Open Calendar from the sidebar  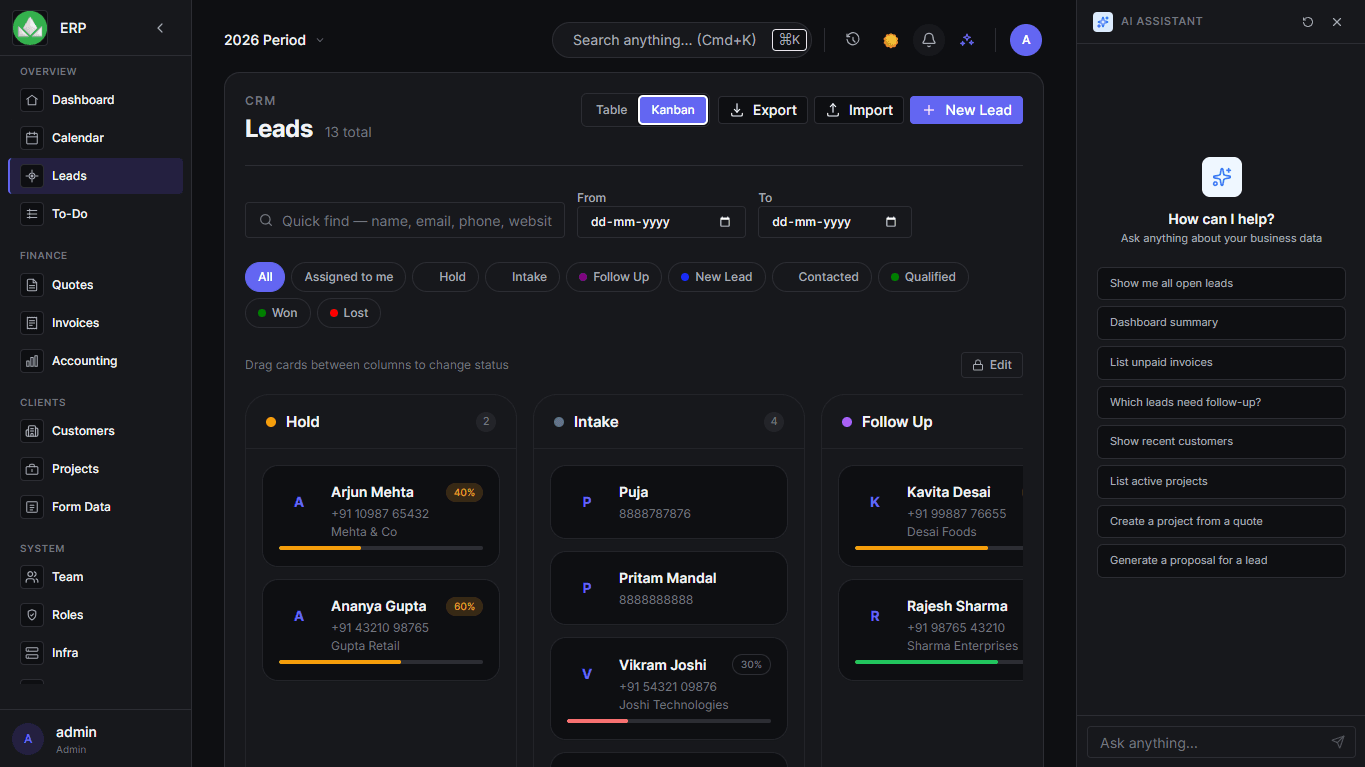pos(95,138)
